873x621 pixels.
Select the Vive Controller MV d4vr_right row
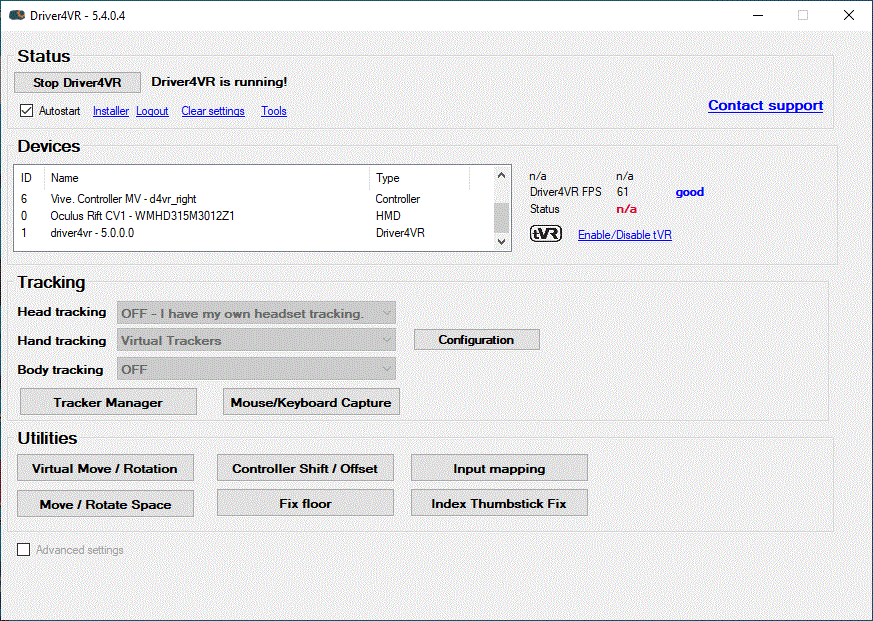point(254,199)
